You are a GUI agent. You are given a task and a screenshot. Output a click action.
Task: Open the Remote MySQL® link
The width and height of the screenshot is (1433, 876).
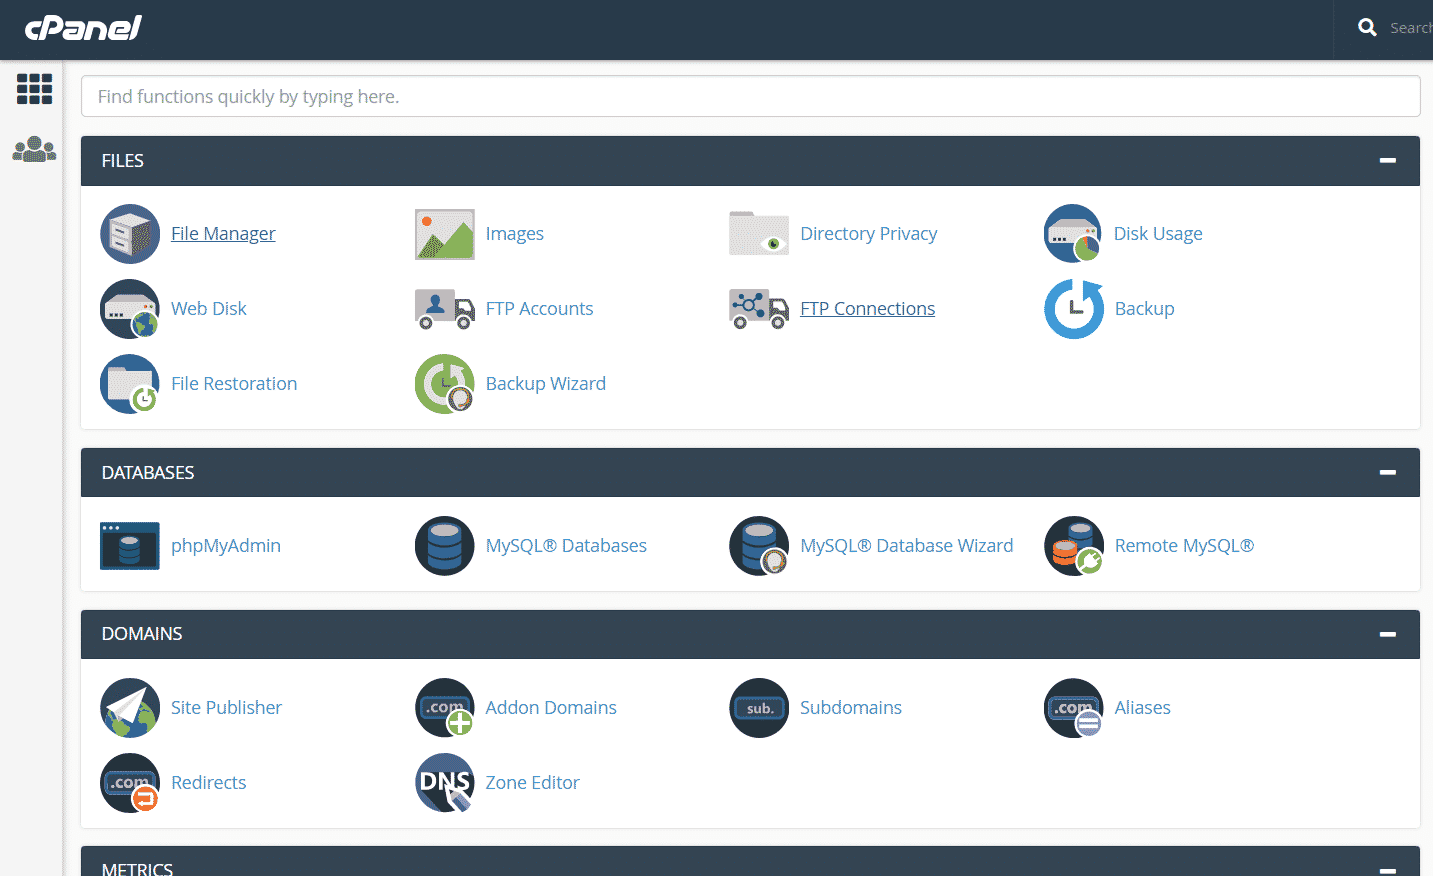point(1184,546)
